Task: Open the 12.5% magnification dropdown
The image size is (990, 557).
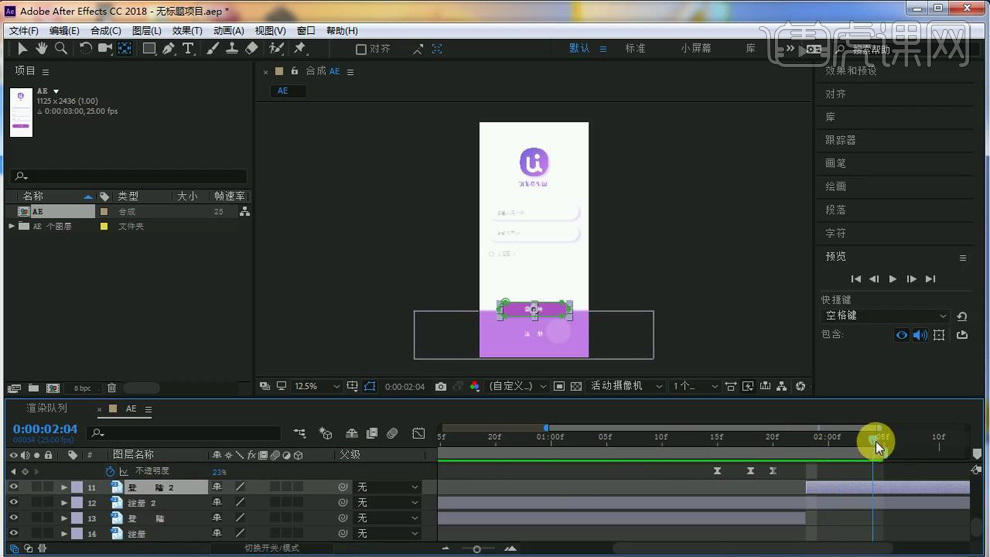Action: 317,386
